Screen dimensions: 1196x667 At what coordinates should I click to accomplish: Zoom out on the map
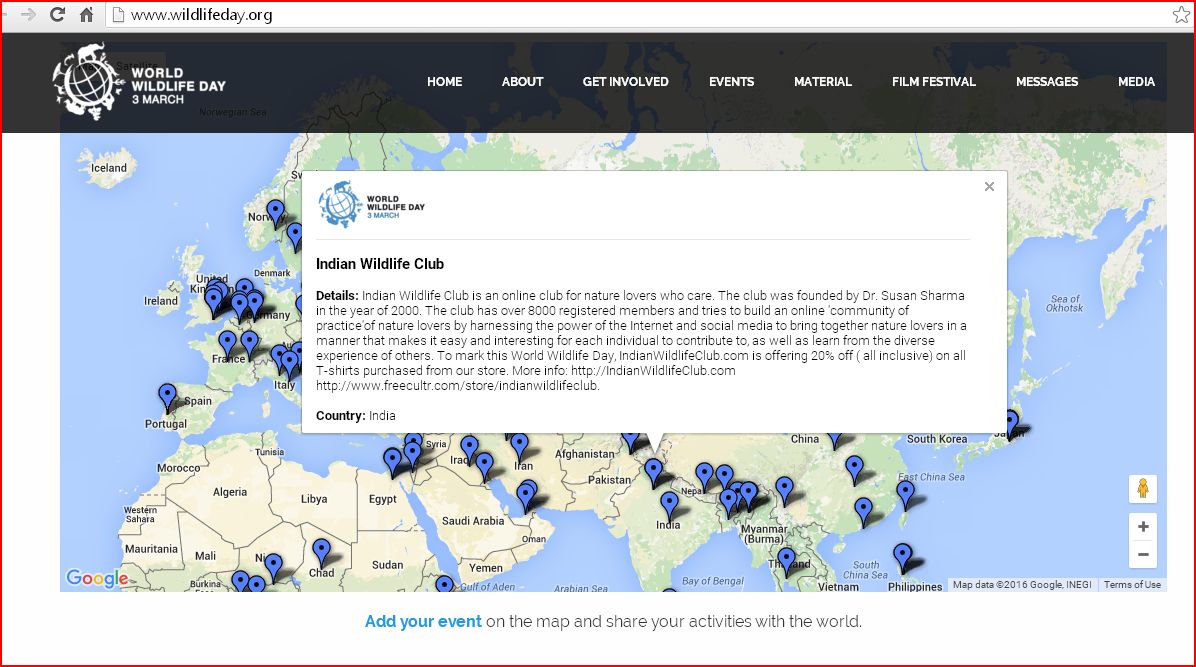(1142, 554)
